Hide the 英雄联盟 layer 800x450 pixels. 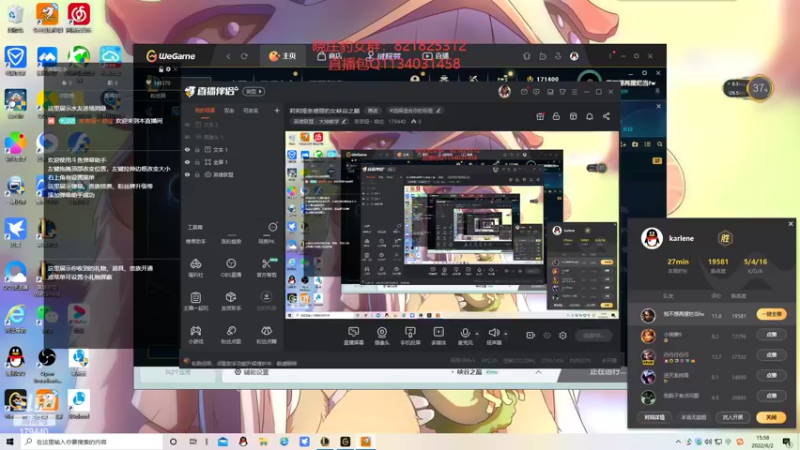(187, 174)
